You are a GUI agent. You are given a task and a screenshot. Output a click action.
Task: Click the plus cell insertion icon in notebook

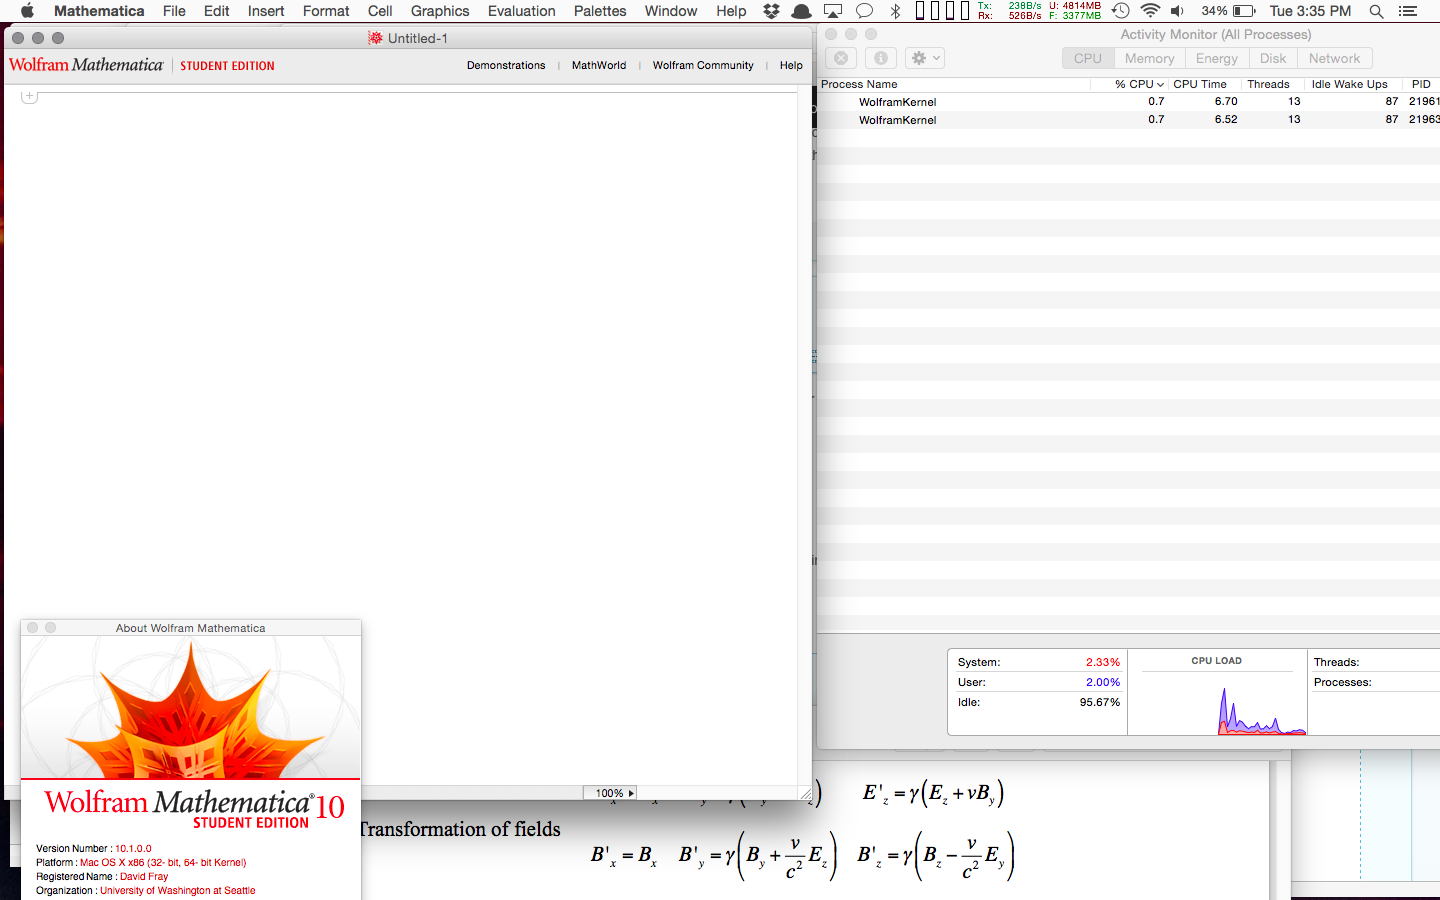point(29,96)
